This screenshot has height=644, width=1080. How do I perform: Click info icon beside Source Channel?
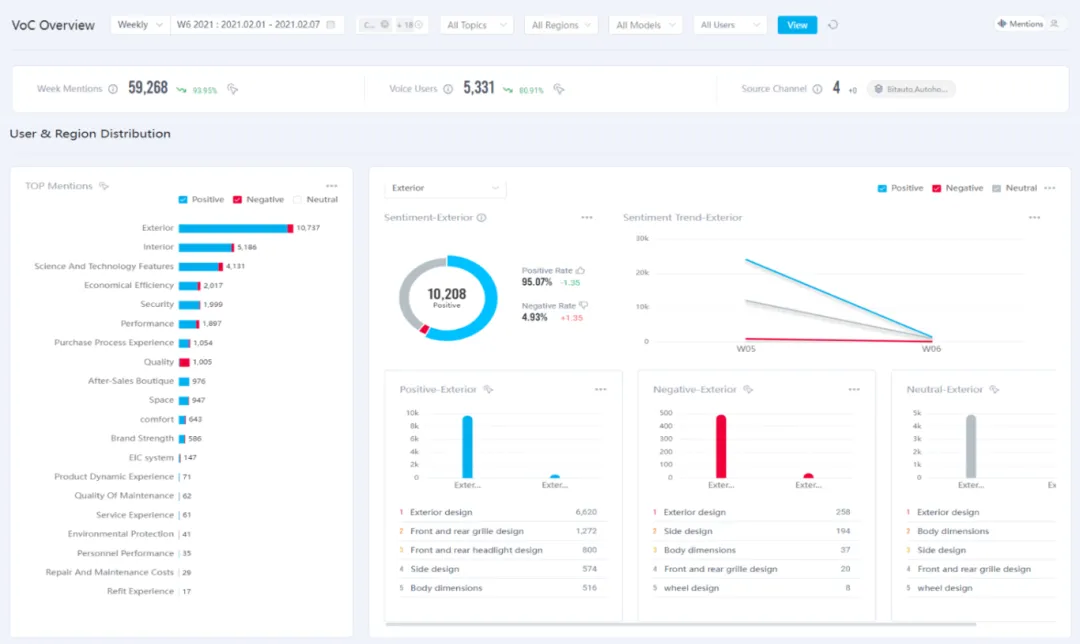(817, 89)
